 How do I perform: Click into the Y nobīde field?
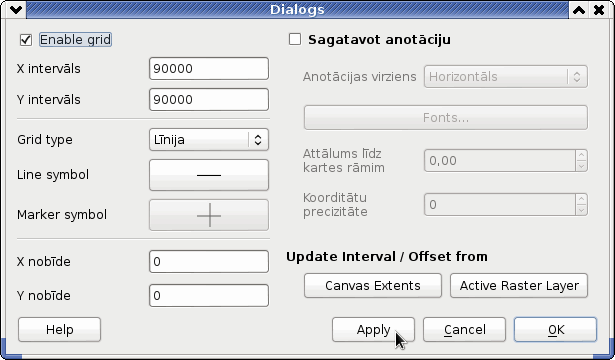pos(209,296)
